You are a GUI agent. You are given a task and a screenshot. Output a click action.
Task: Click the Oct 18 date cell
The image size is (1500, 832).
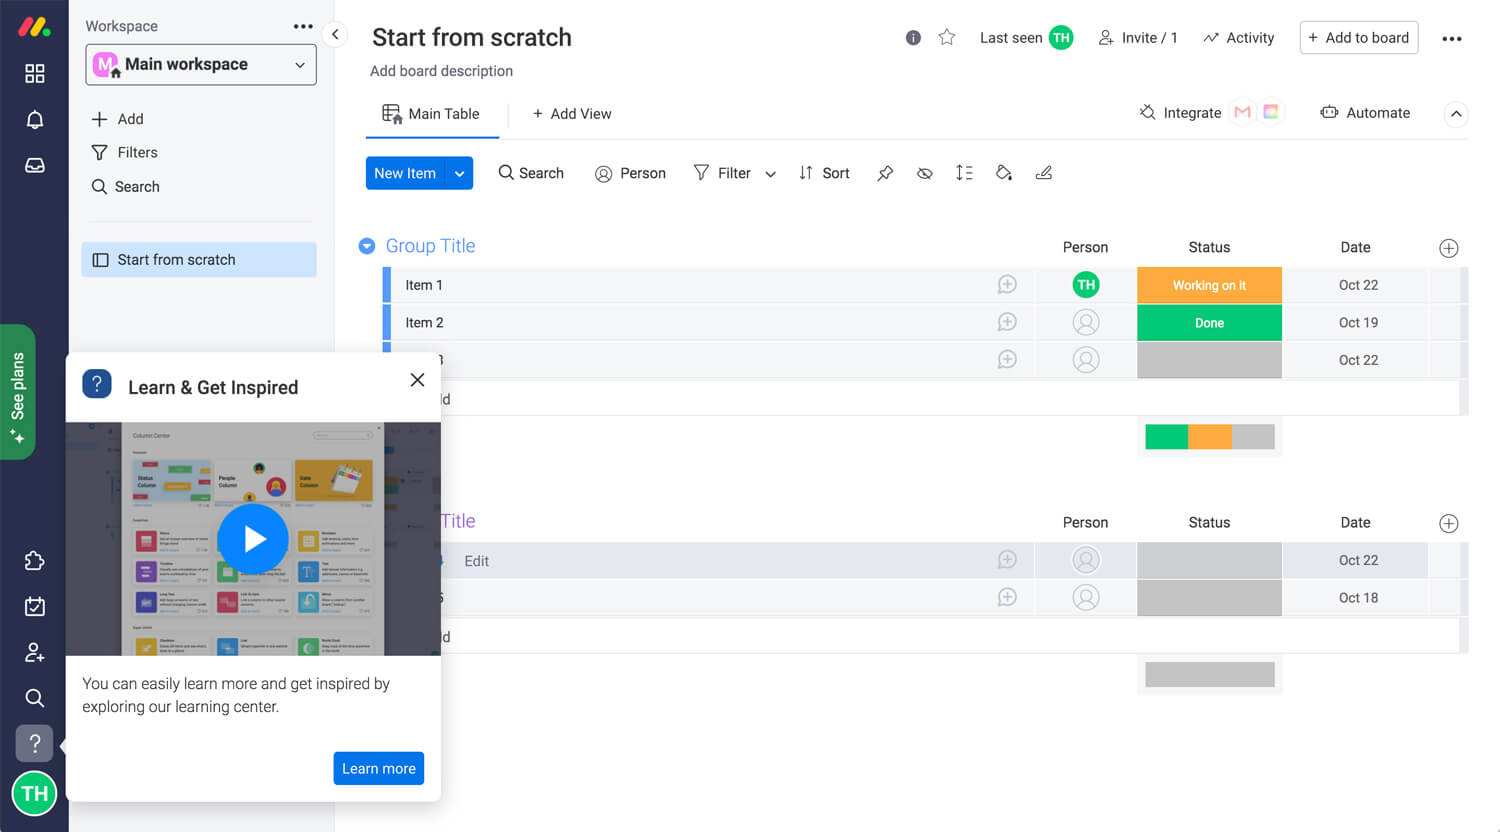click(x=1358, y=598)
